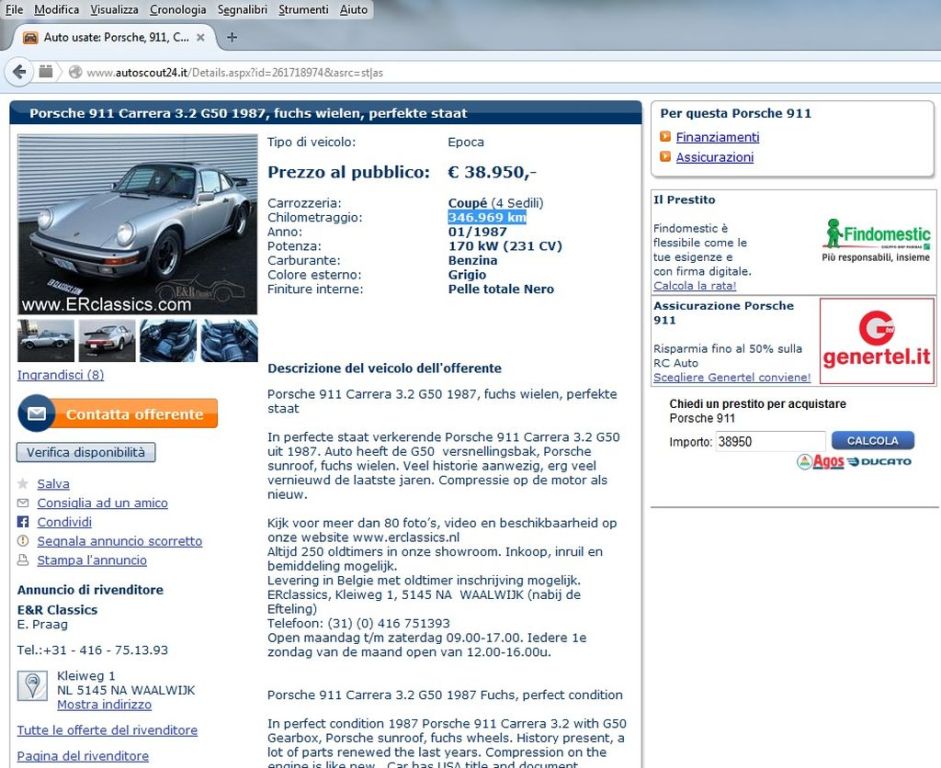
Task: Open a new tab with plus button
Action: tap(232, 37)
